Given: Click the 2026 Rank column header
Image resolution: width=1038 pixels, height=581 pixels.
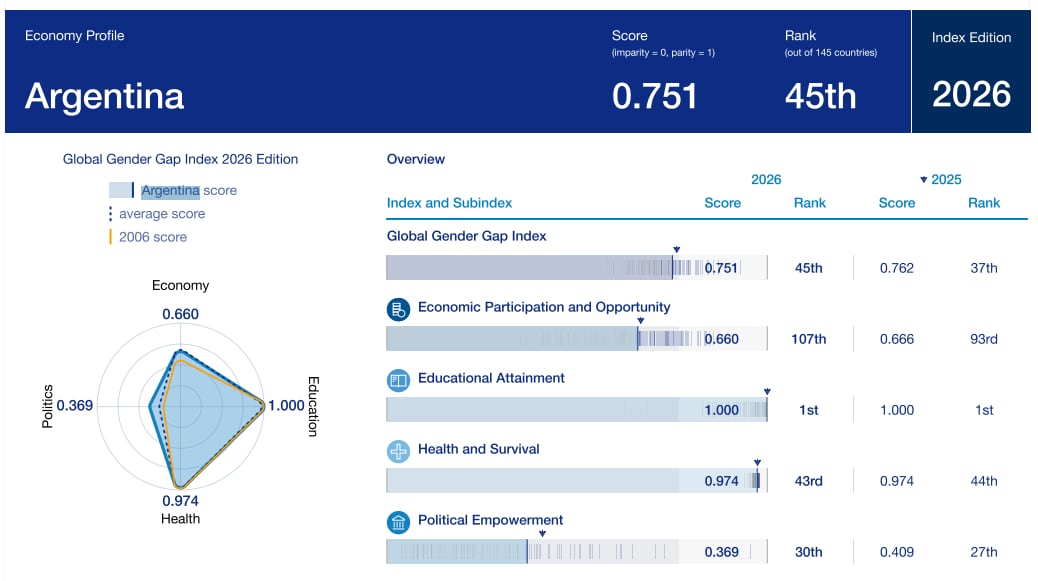Looking at the screenshot, I should click(810, 202).
